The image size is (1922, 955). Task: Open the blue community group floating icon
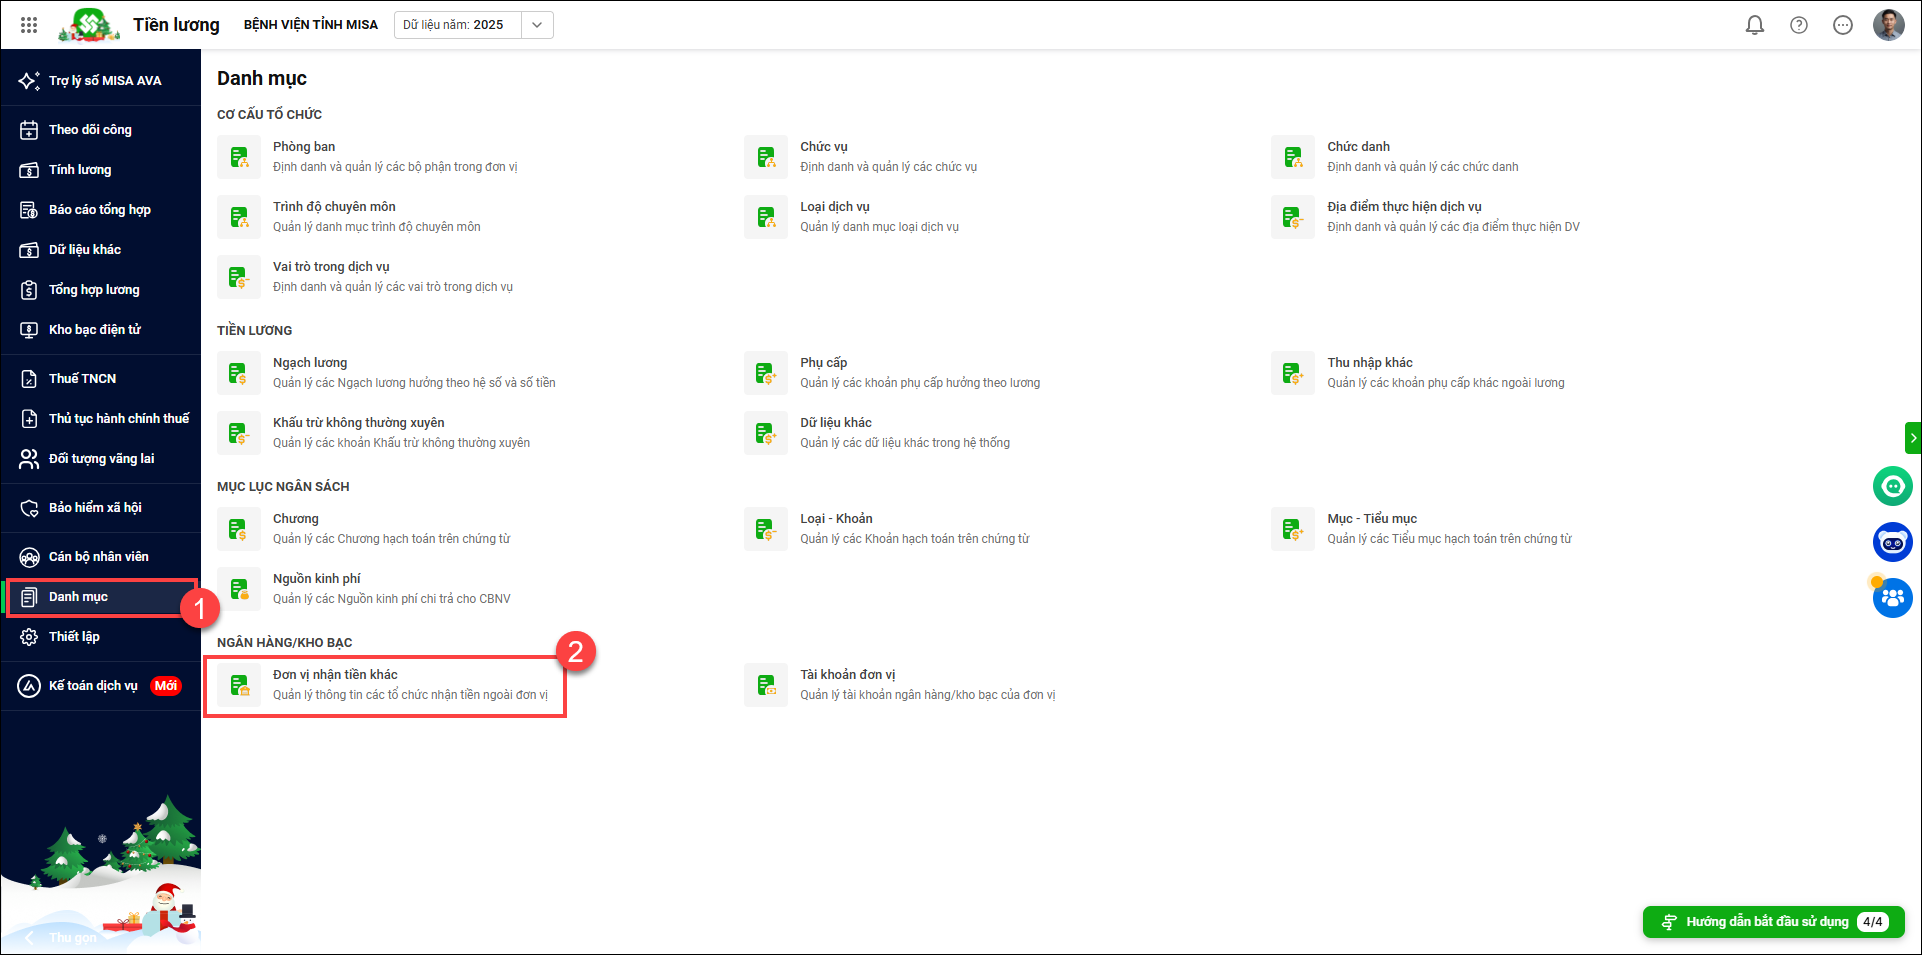1892,598
